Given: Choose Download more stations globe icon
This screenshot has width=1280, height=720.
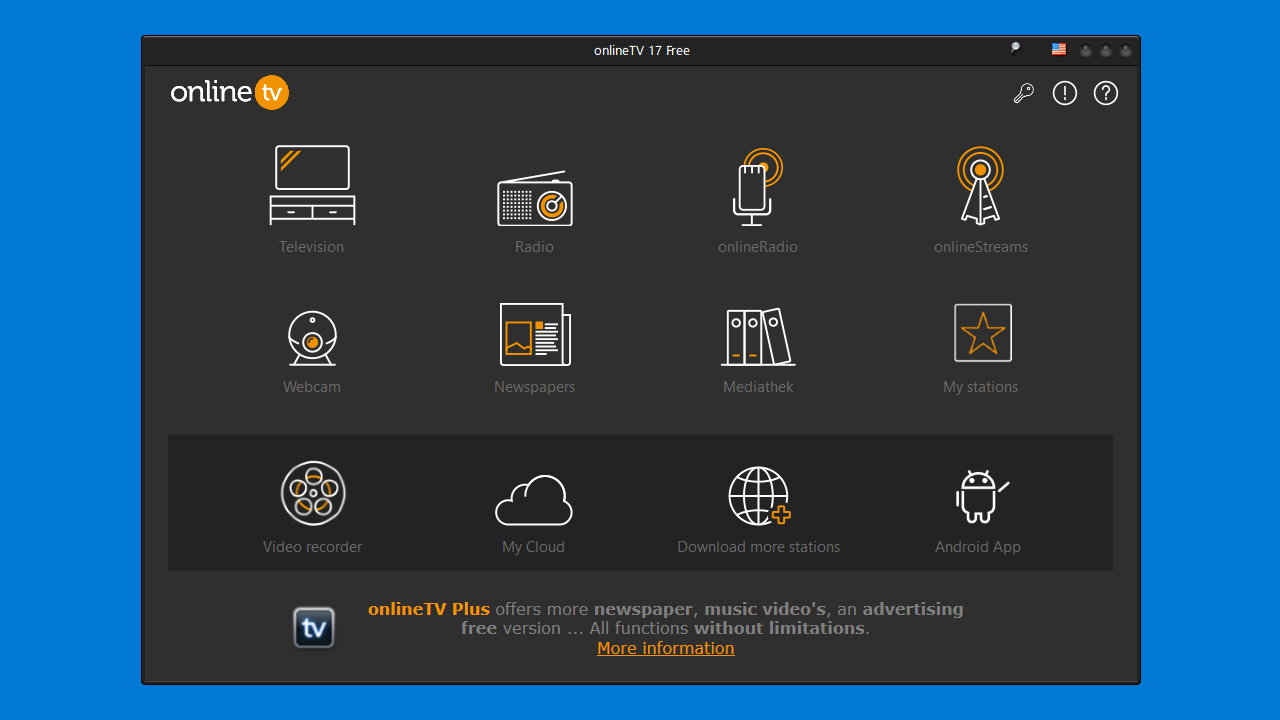Looking at the screenshot, I should 759,496.
